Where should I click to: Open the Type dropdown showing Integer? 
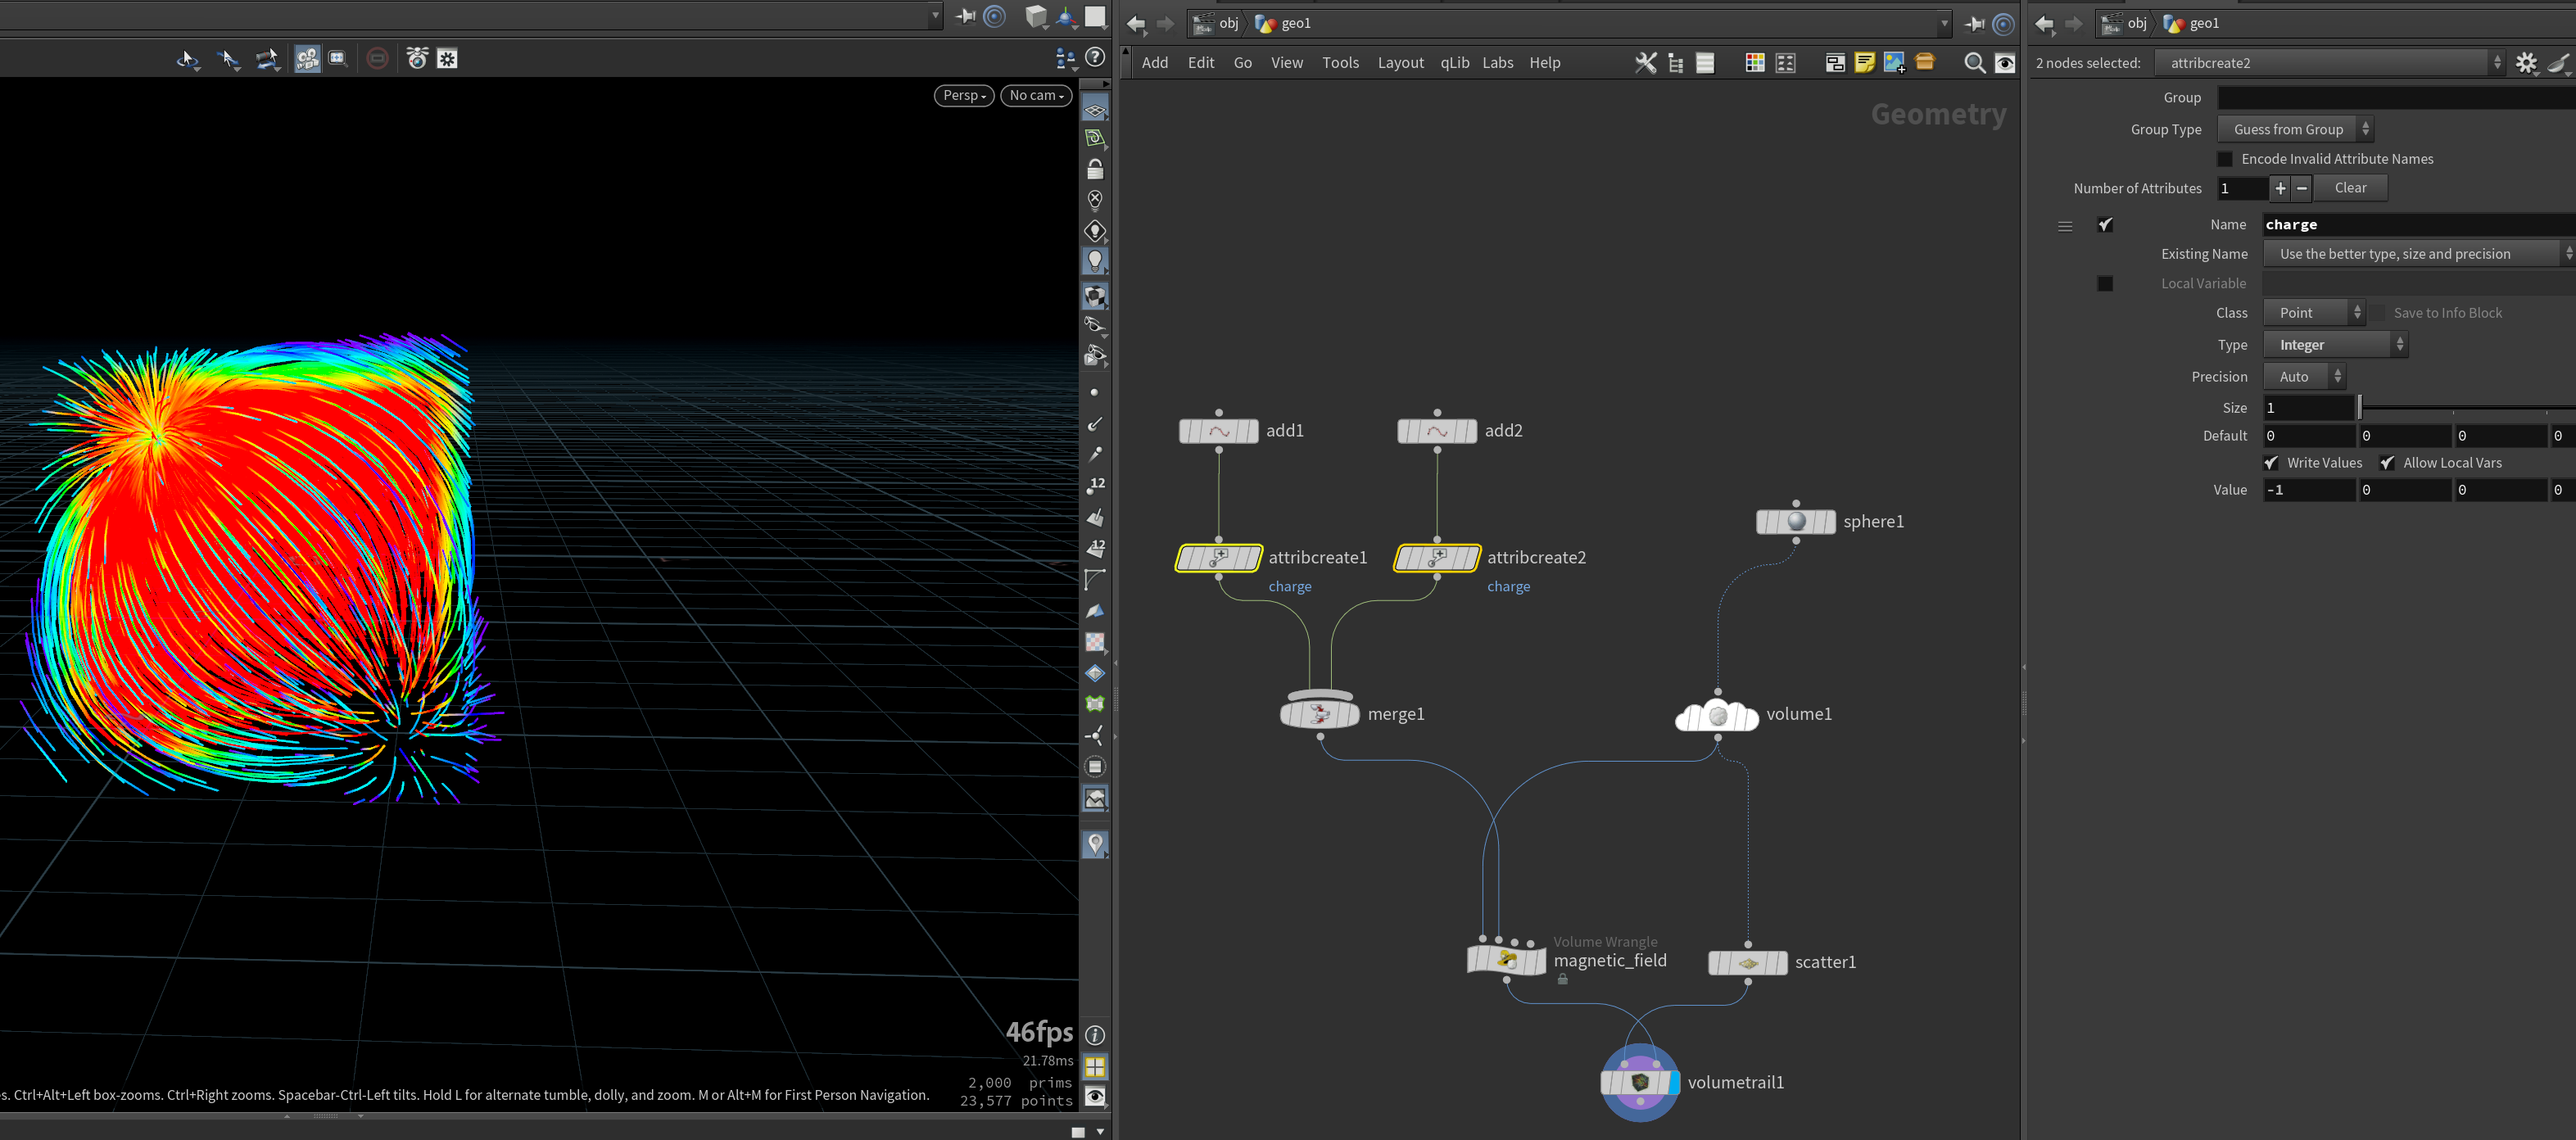tap(2335, 345)
